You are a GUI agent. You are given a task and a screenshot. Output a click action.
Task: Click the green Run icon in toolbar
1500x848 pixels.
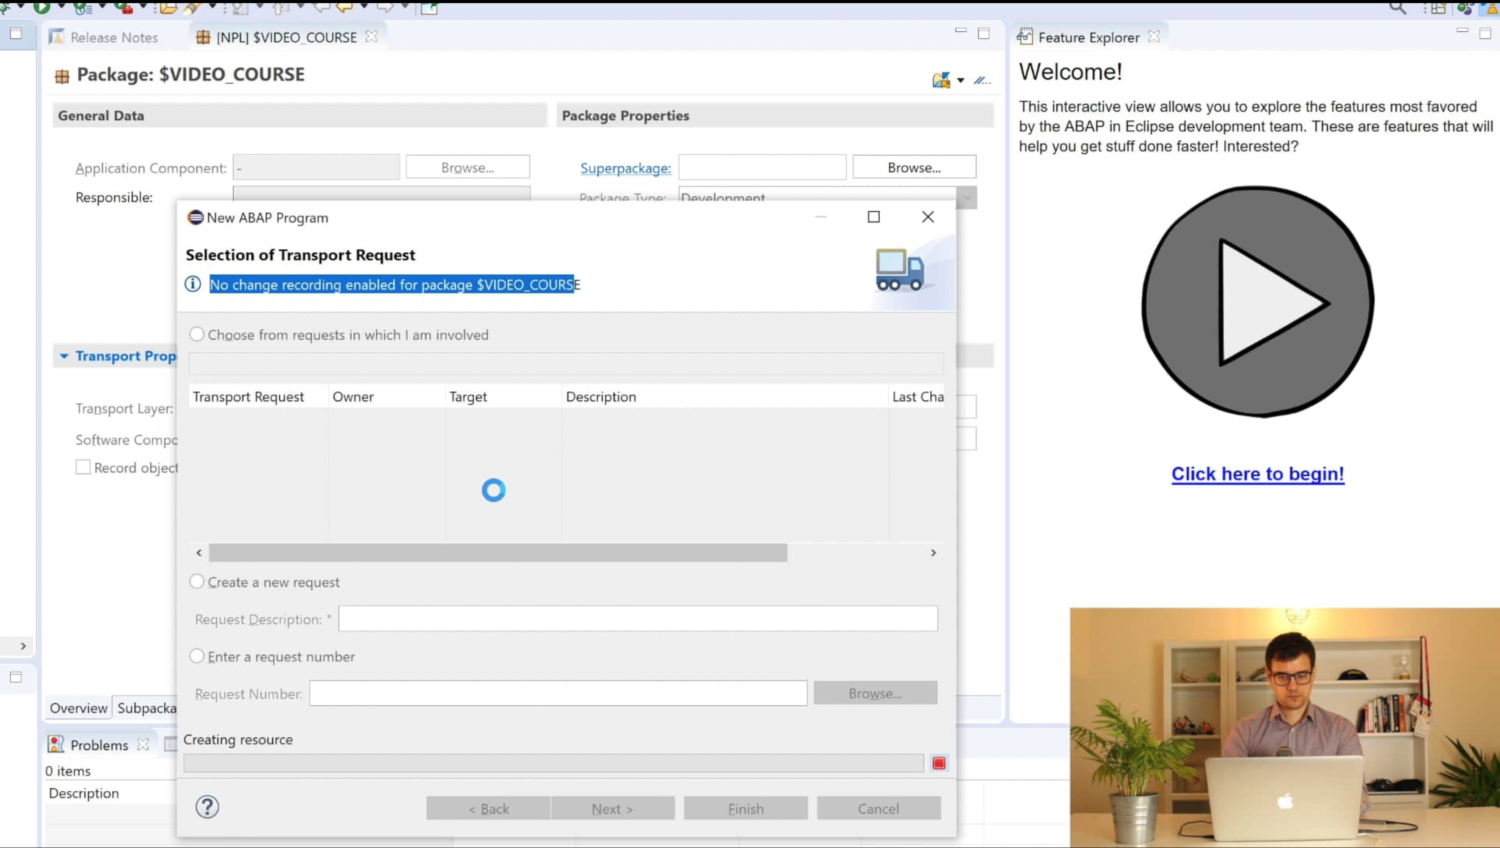click(x=41, y=7)
